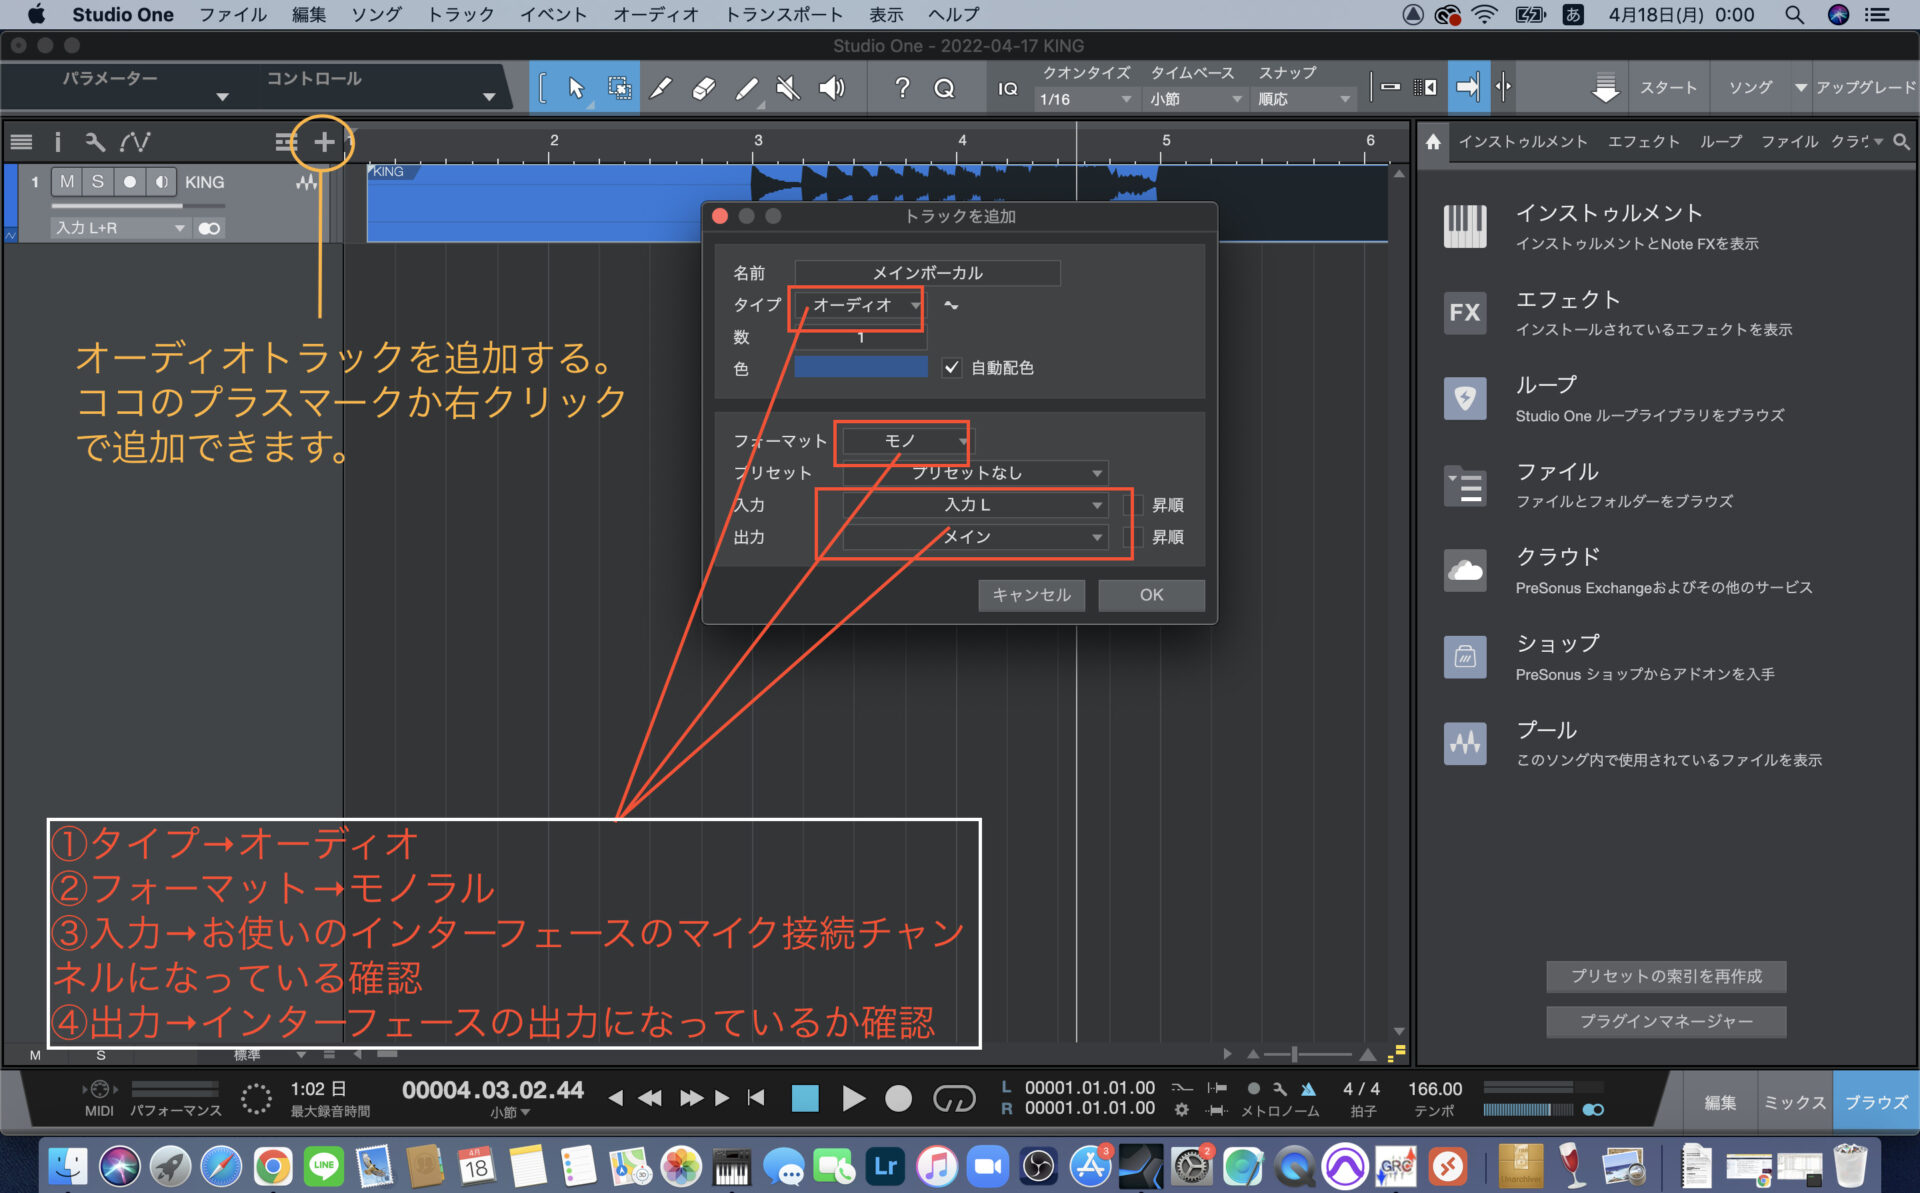Screen dimensions: 1920x1193
Task: Open the 編集 view button
Action: (1720, 1102)
